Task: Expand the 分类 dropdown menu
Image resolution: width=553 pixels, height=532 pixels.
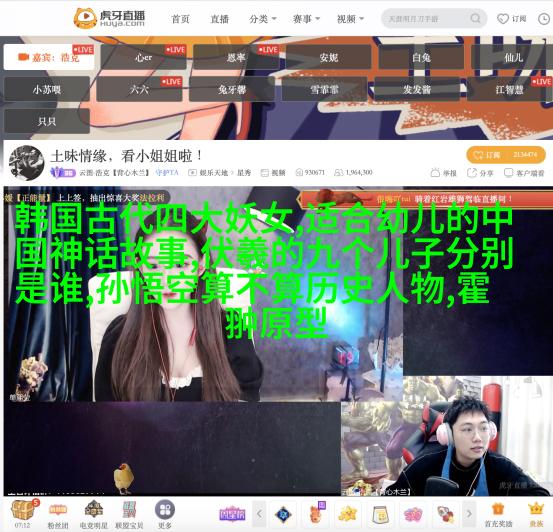Action: click(x=263, y=19)
